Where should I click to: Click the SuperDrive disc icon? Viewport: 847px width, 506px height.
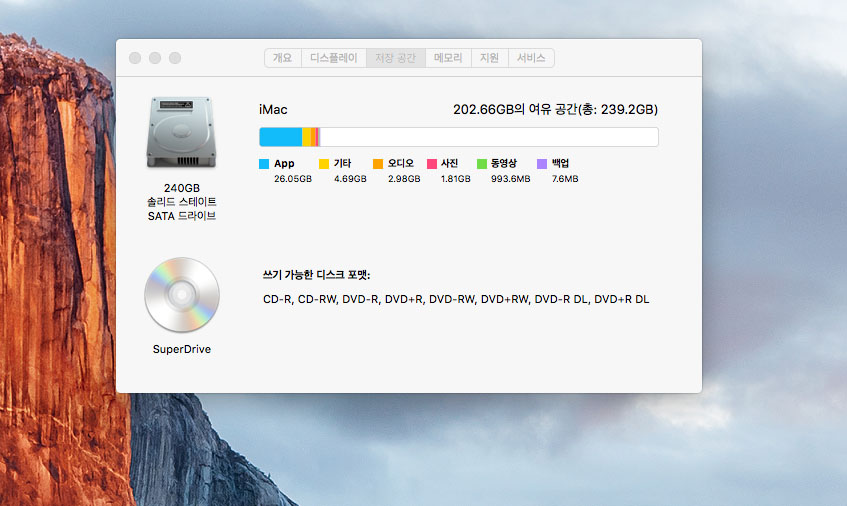point(181,295)
